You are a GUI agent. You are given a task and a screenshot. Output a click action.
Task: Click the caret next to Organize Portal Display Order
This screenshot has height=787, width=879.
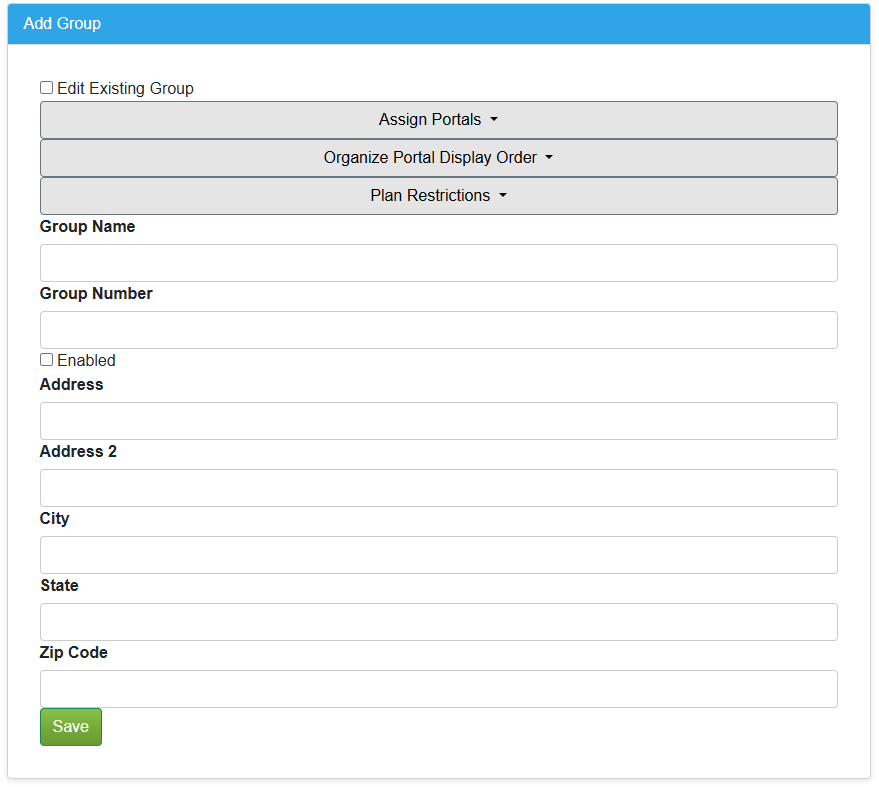[549, 158]
